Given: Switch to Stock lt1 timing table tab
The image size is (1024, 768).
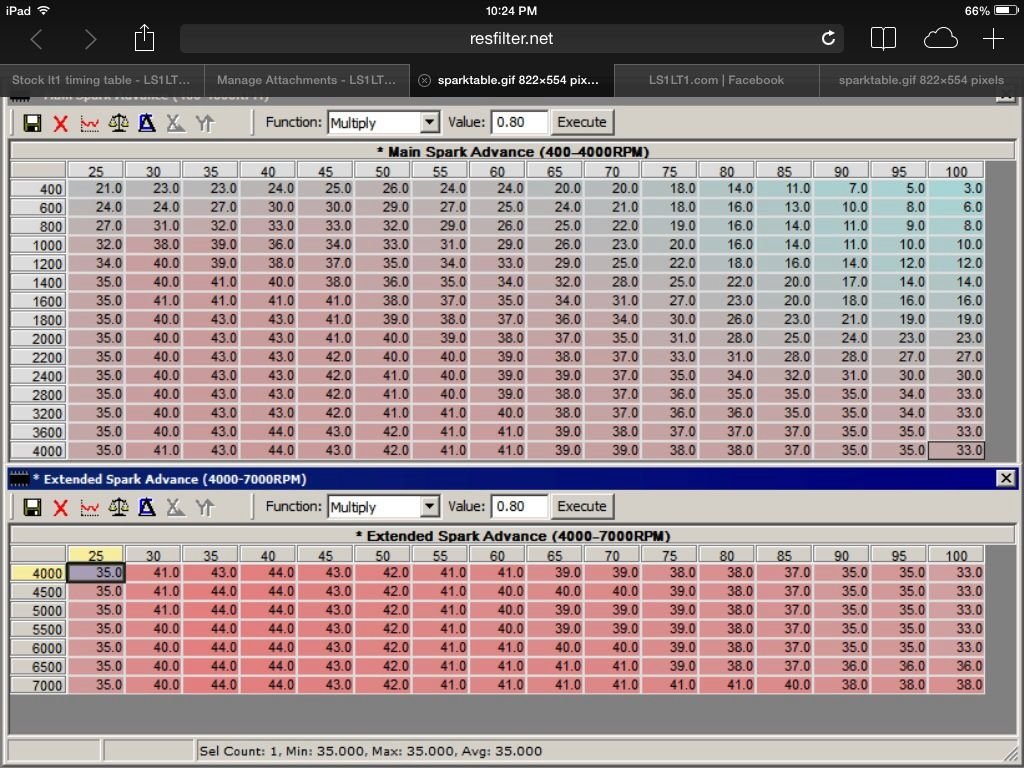Looking at the screenshot, I should 102,80.
